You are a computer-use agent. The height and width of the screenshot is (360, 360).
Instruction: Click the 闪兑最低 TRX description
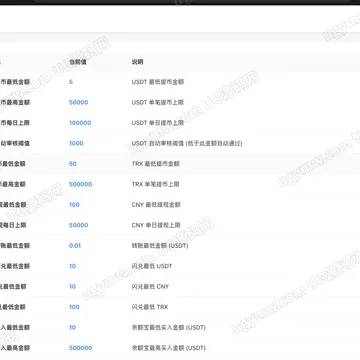150,307
